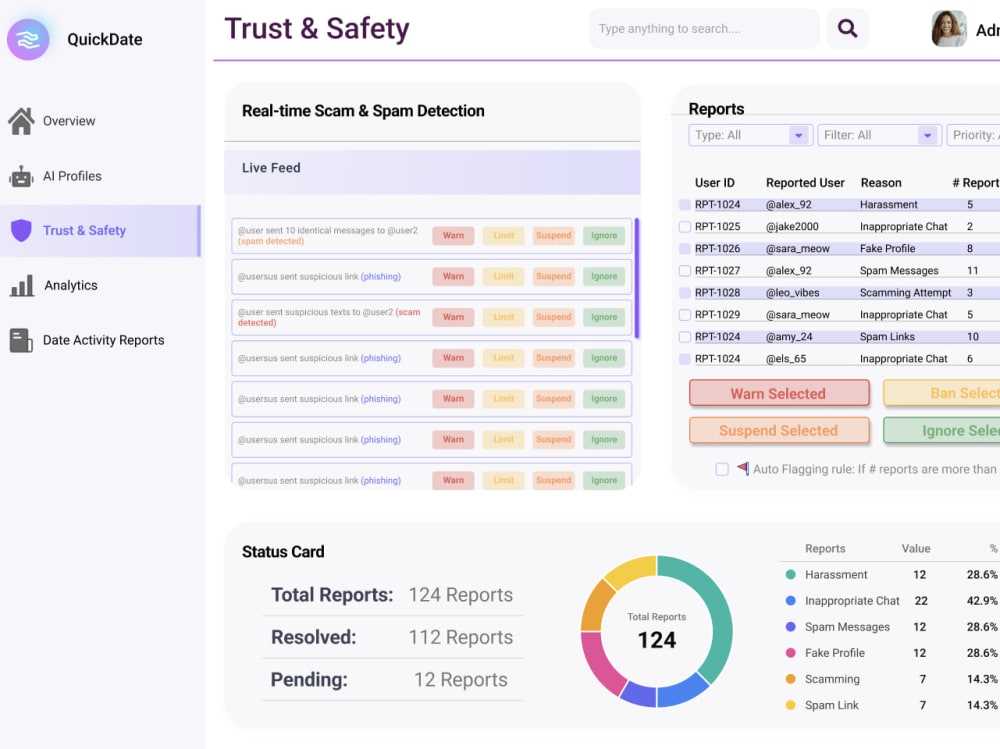Open the Priority dropdown
The width and height of the screenshot is (1000, 749).
pyautogui.click(x=973, y=135)
